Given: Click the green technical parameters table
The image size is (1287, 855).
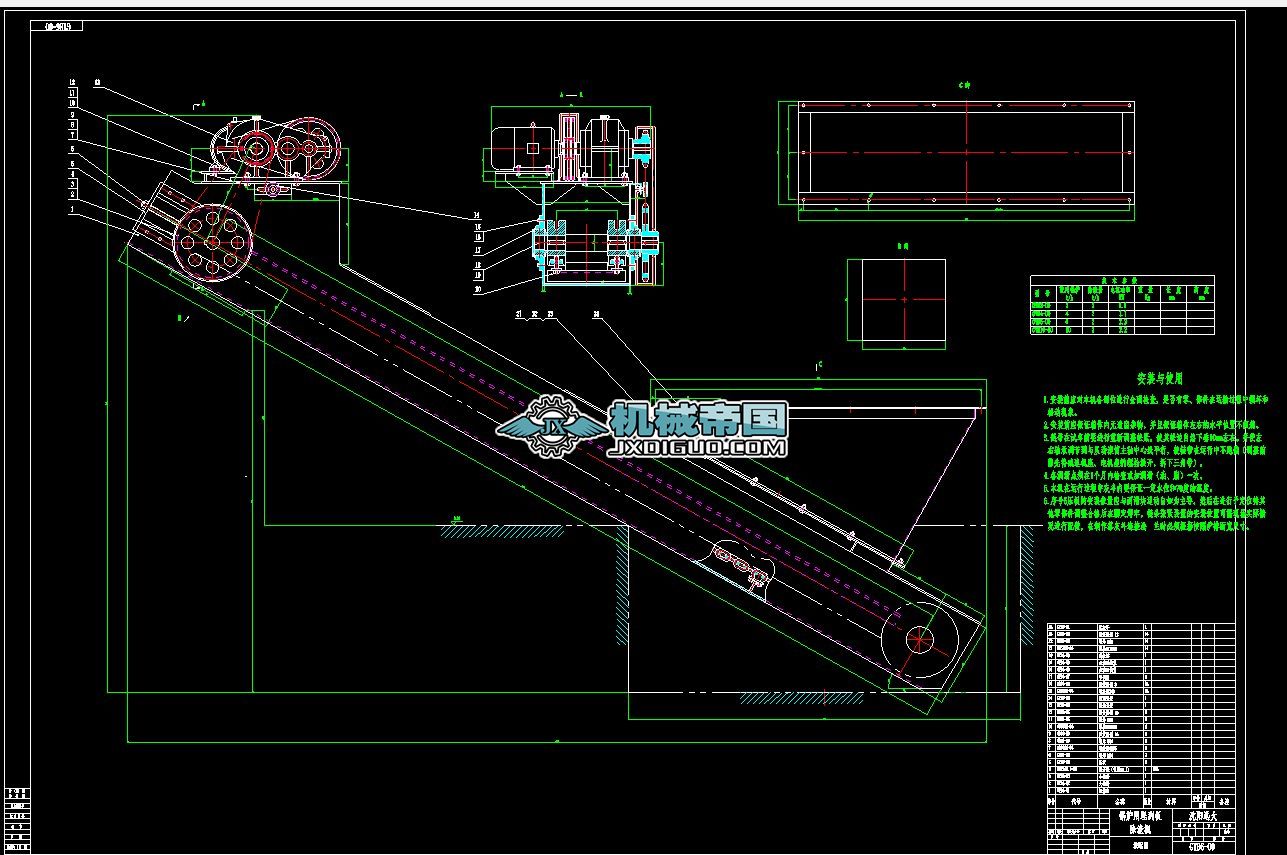Looking at the screenshot, I should [x=1121, y=305].
